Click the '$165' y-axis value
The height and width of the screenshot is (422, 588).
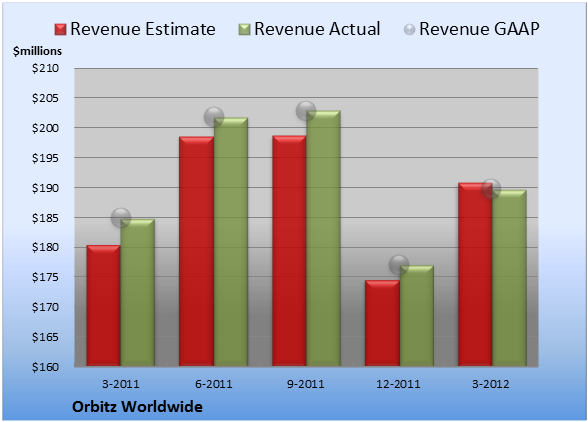pos(45,337)
